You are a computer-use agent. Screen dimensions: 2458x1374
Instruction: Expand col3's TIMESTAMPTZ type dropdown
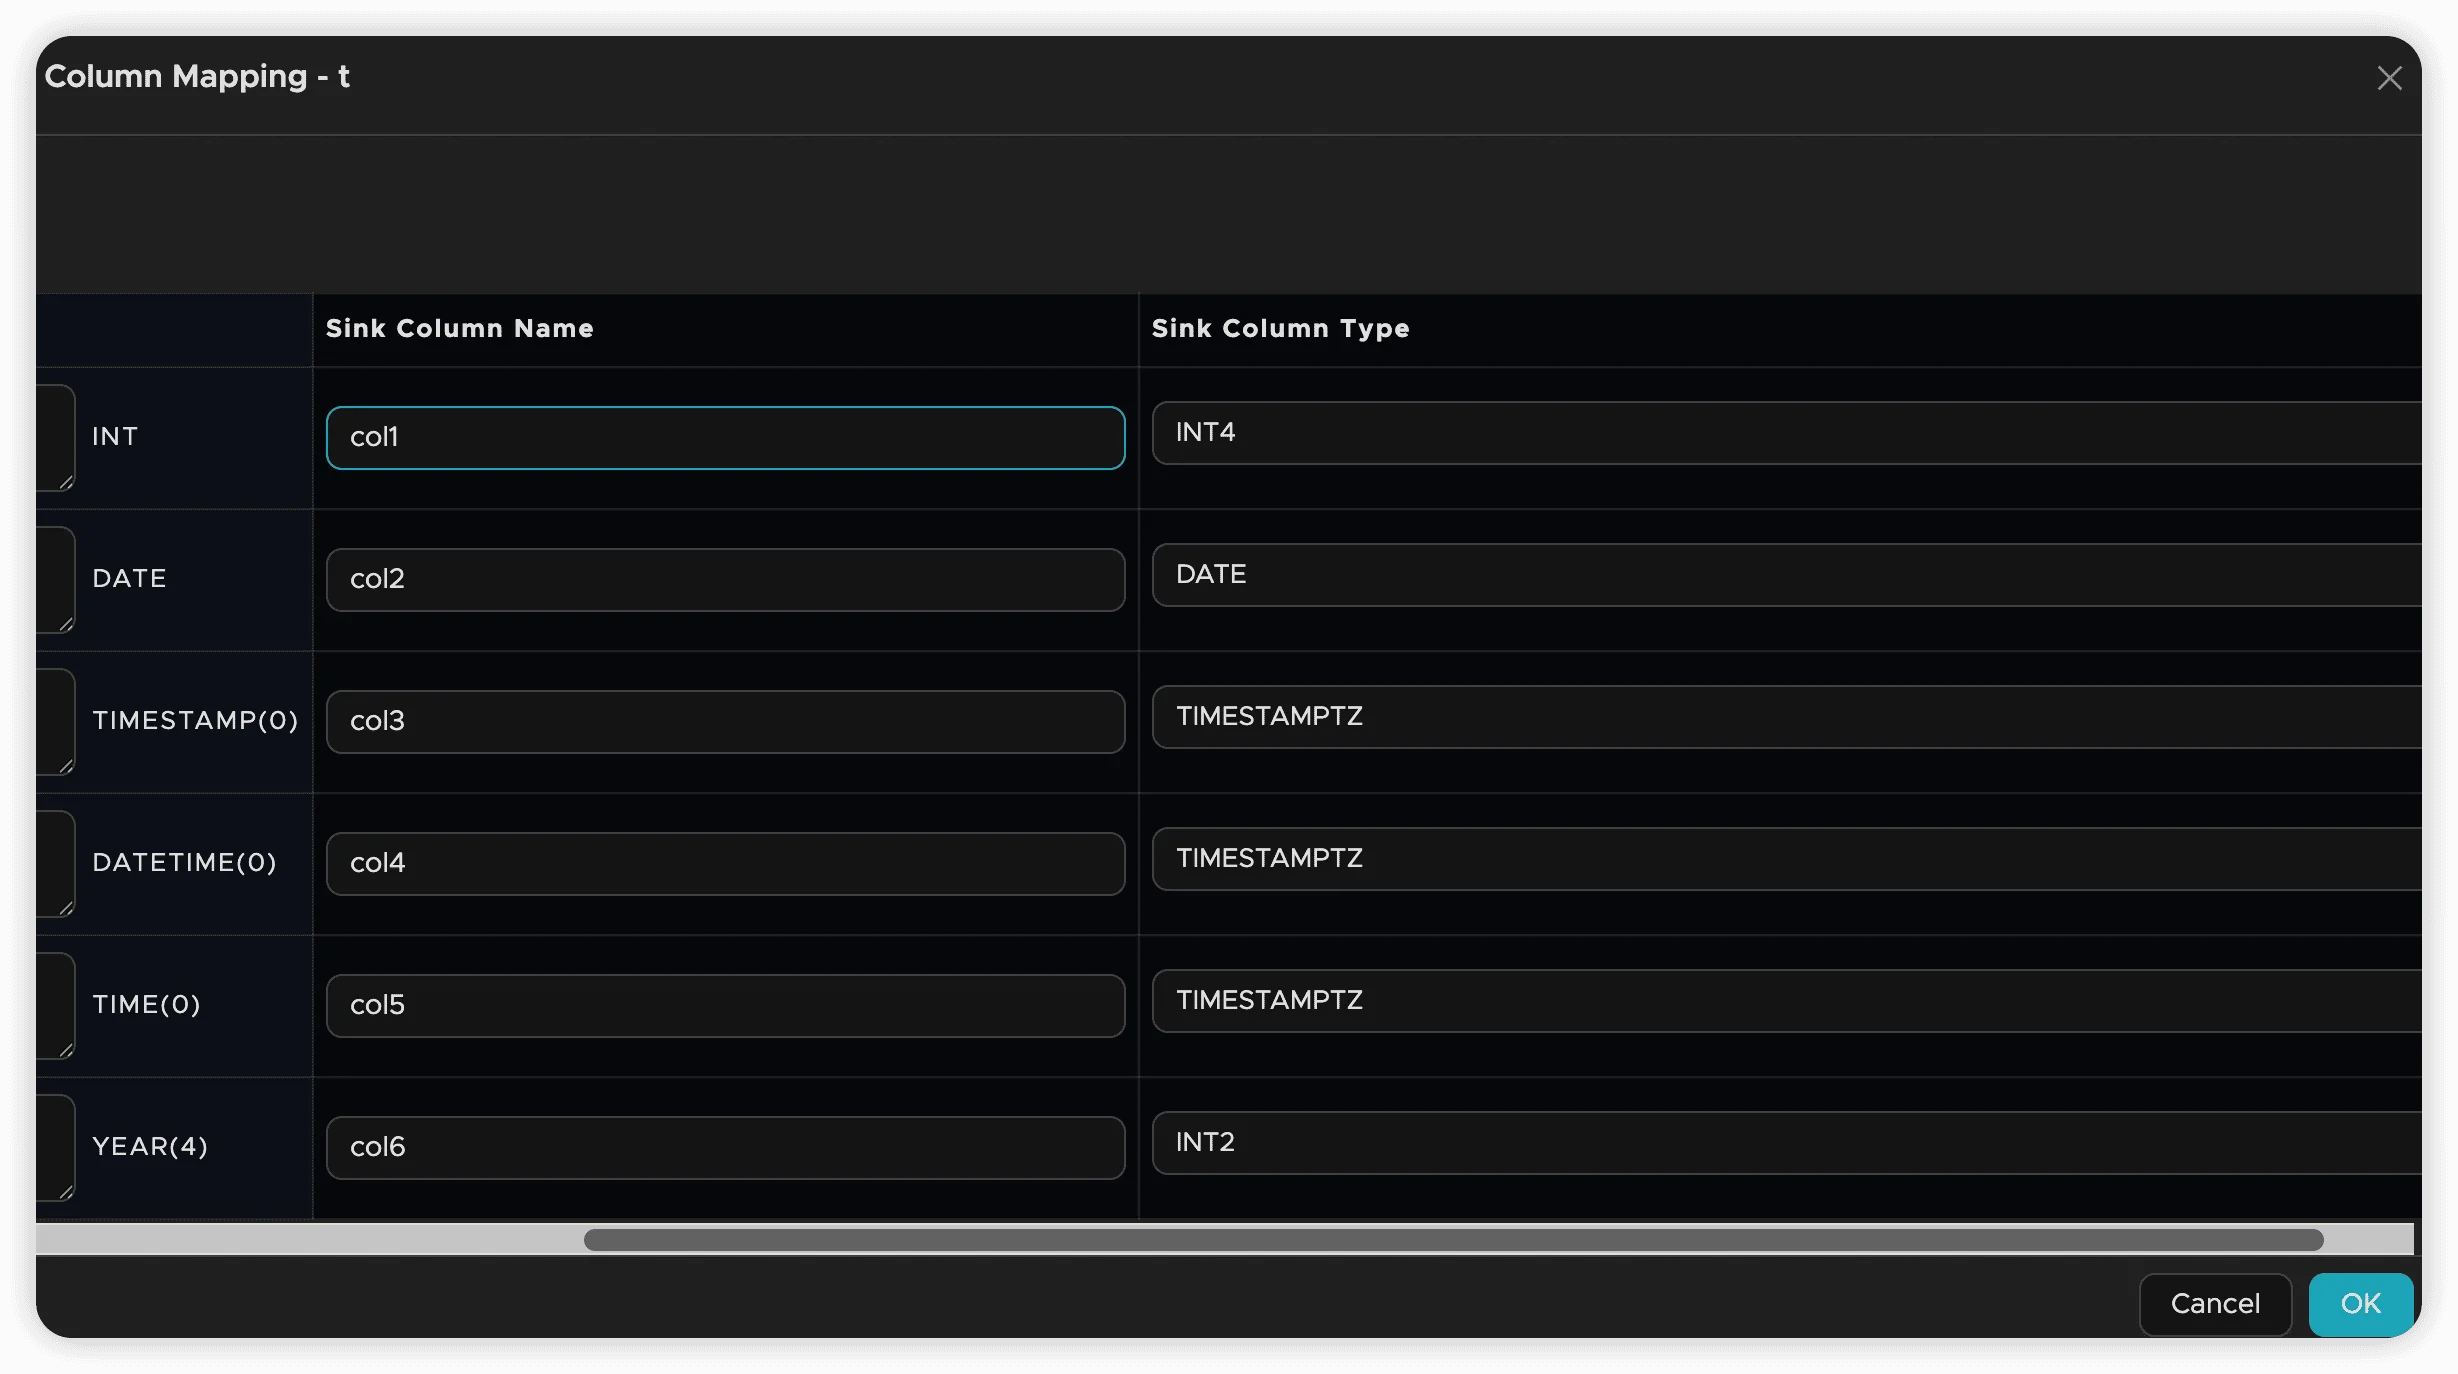[1785, 717]
